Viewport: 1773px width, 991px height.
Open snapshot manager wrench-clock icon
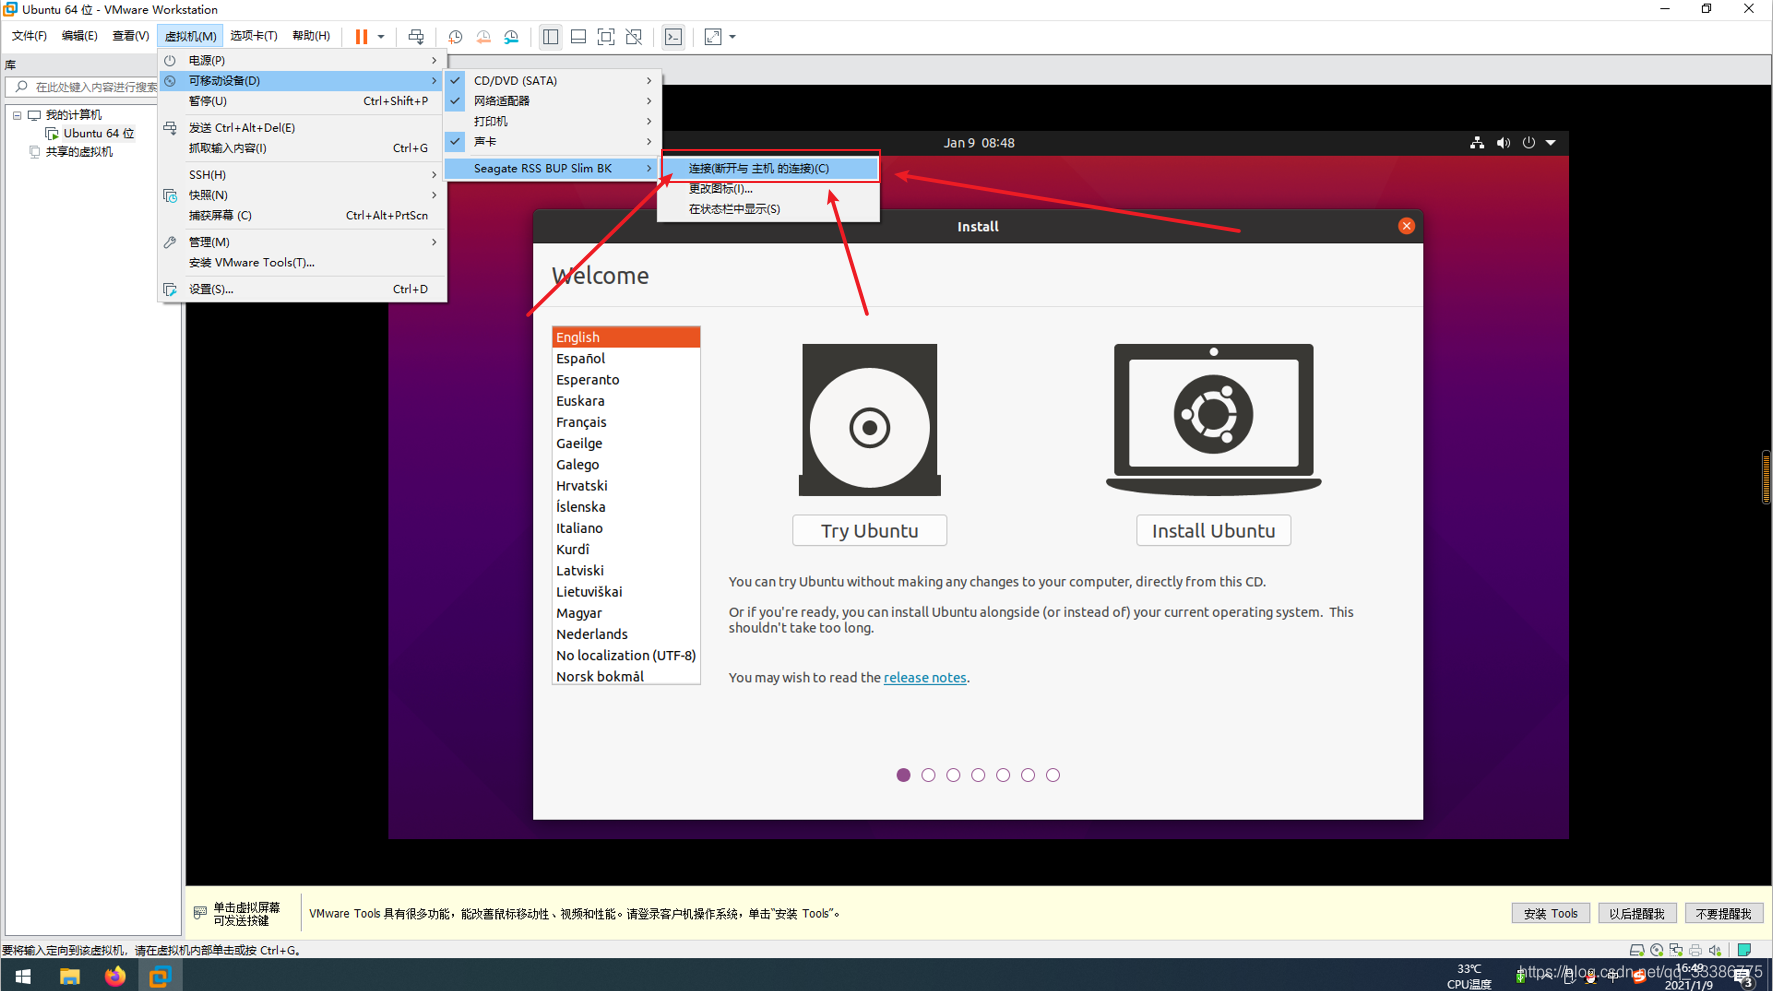511,37
